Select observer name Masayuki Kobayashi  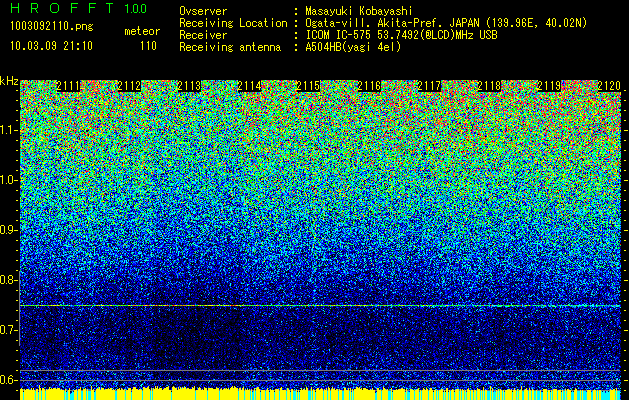[358, 11]
